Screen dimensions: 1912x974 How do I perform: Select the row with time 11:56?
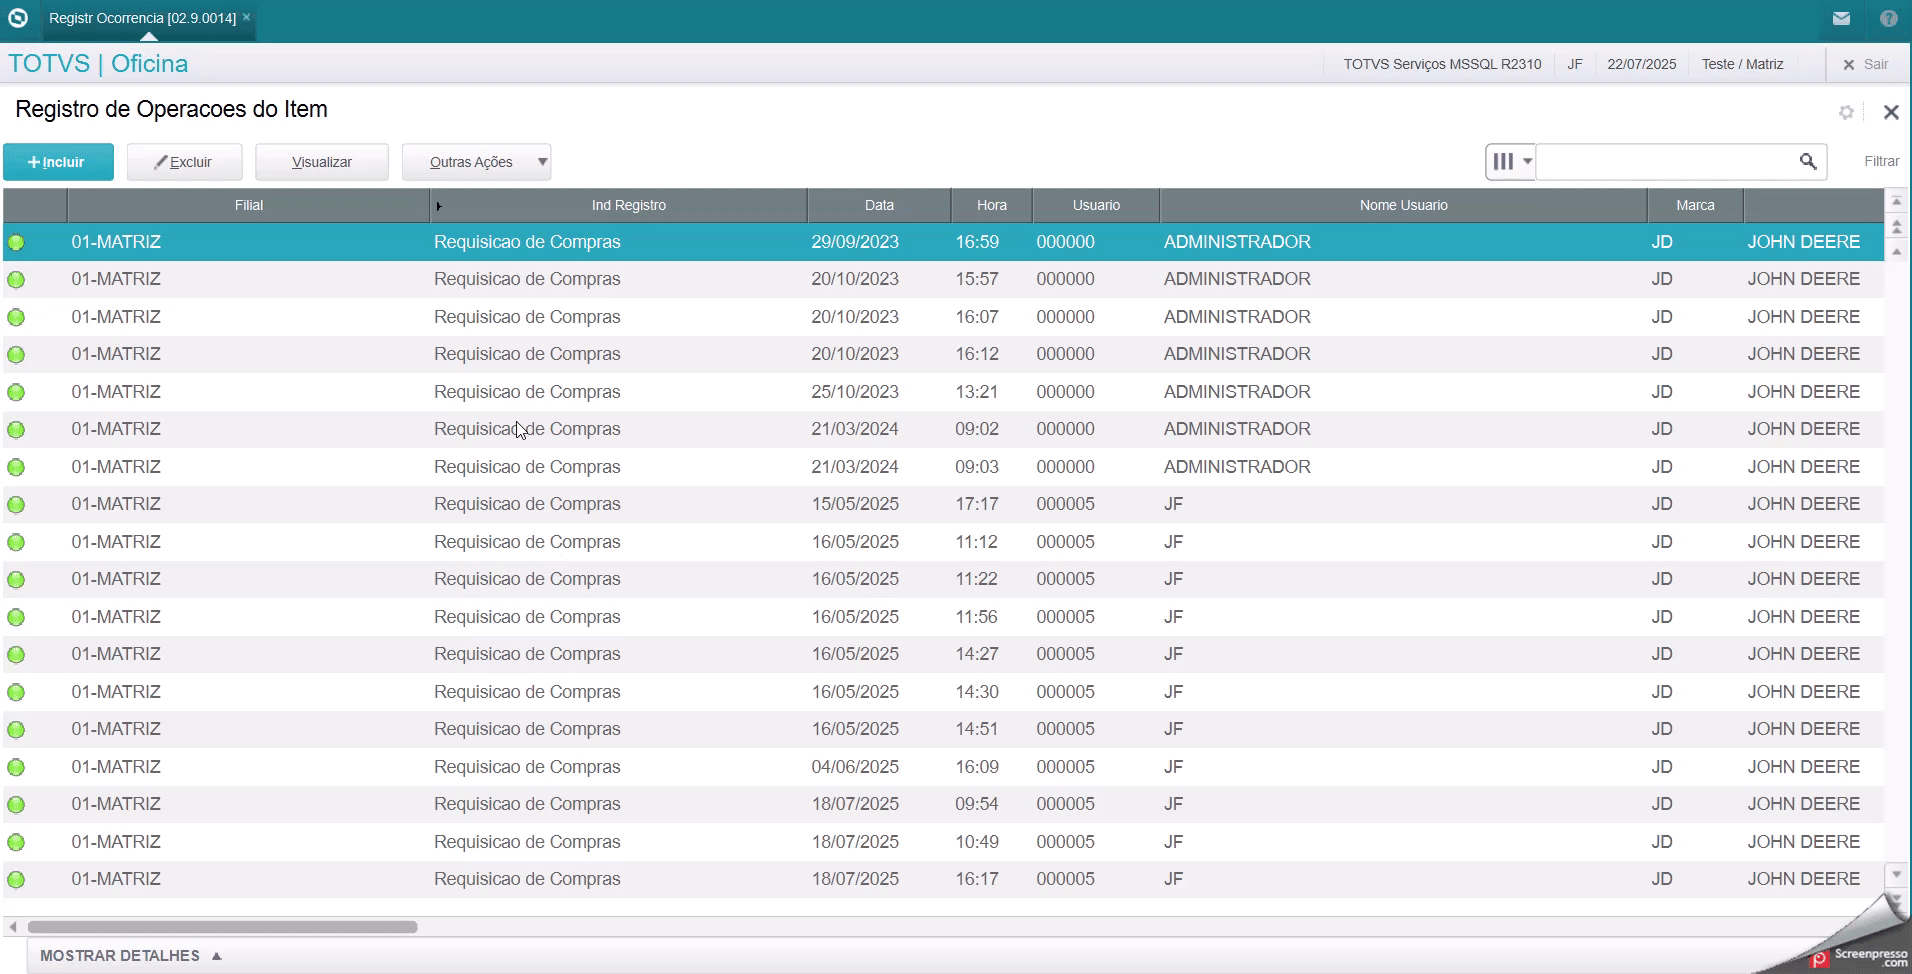943,617
